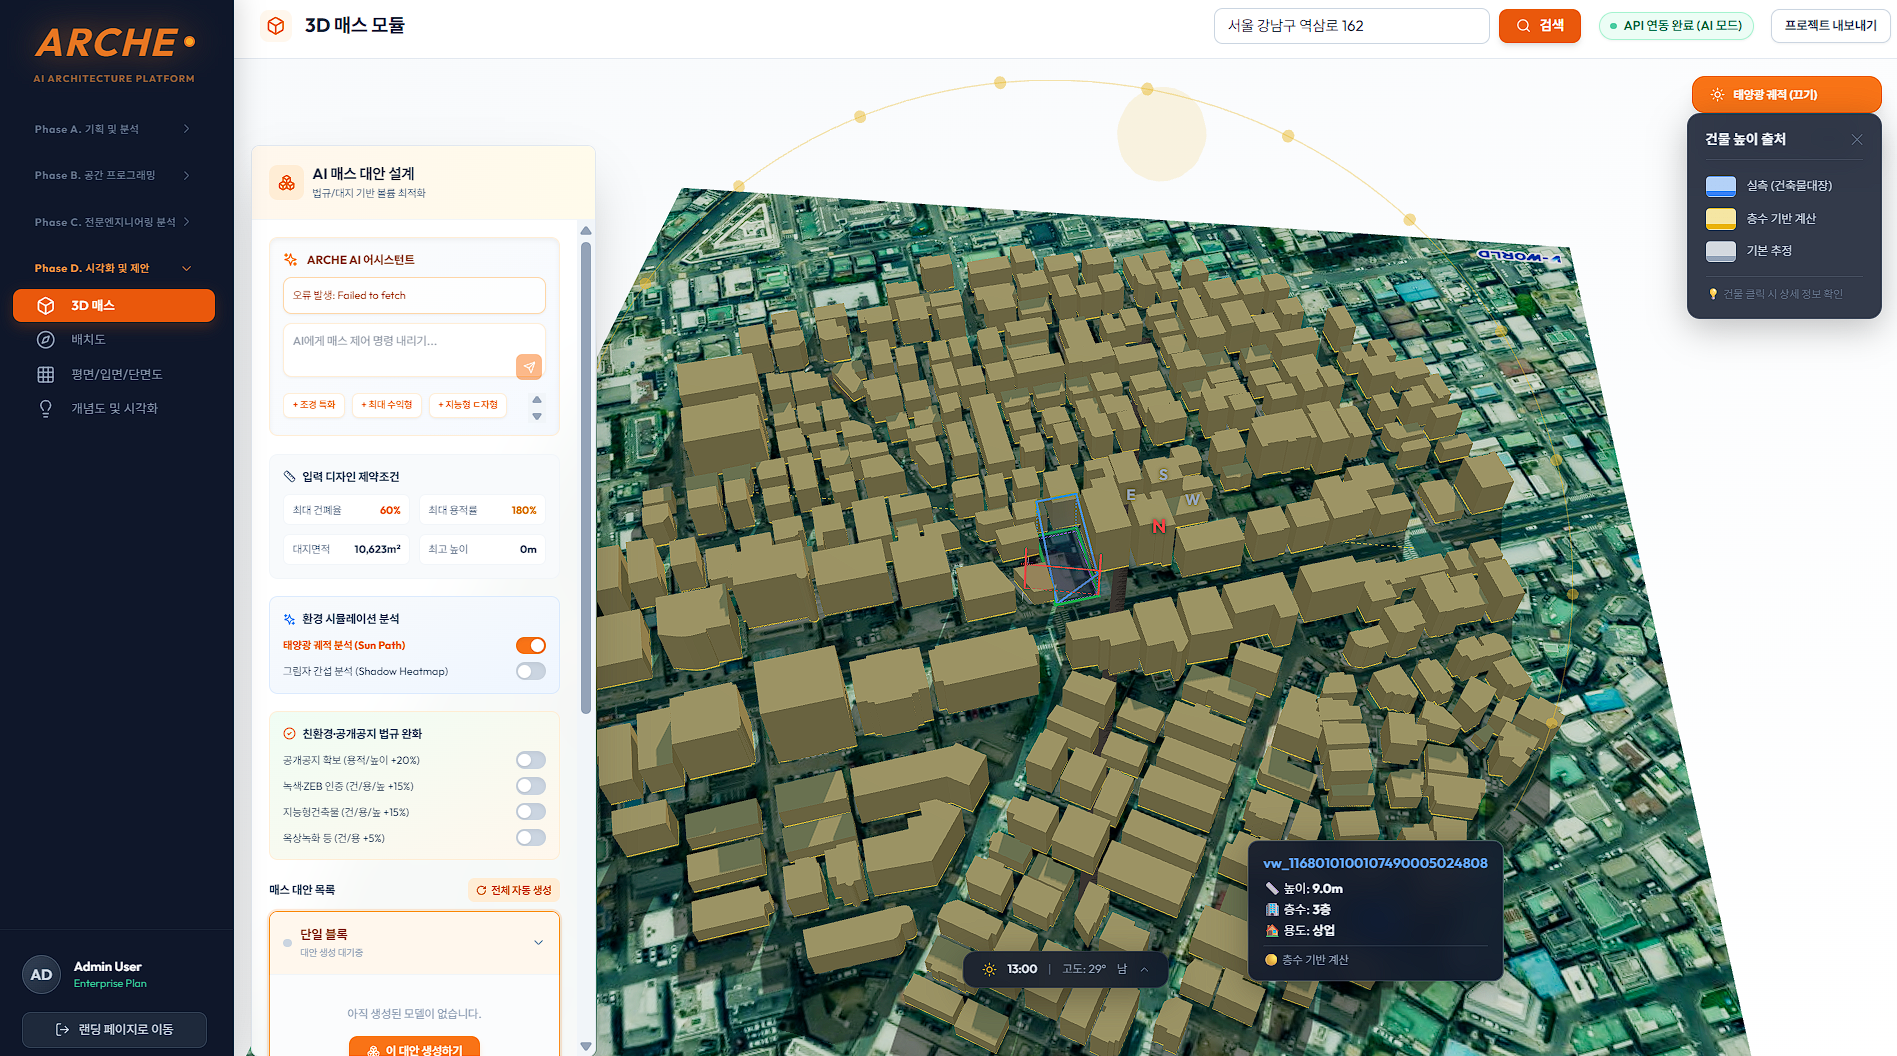This screenshot has height=1056, width=1897.
Task: Click the up arrow beside the AI preset chips
Action: (537, 399)
